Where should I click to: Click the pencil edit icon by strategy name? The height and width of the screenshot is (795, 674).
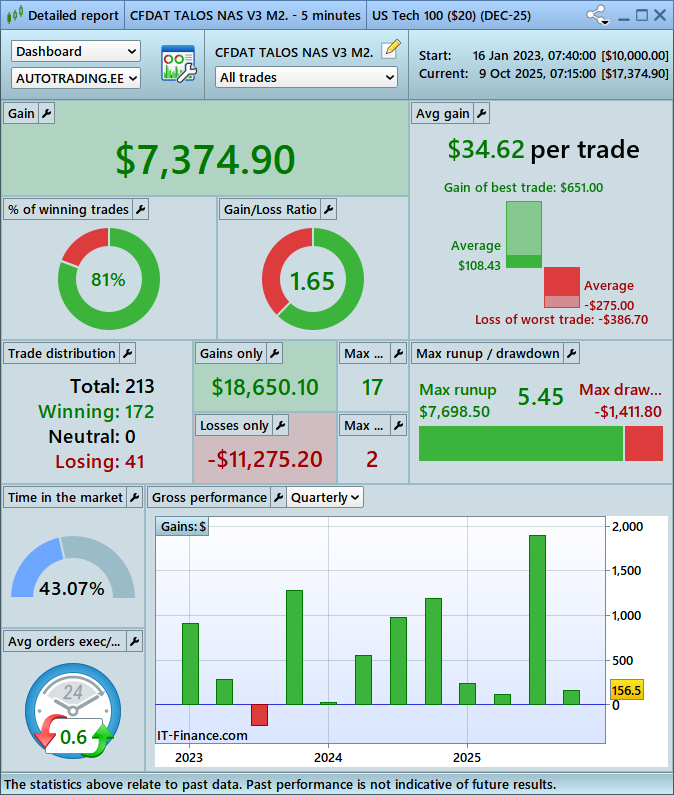[x=391, y=49]
